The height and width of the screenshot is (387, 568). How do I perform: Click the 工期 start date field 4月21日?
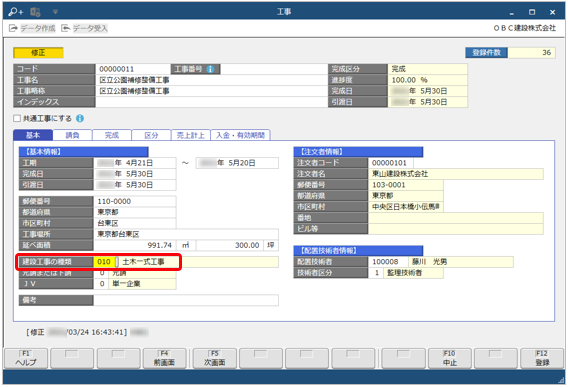(135, 163)
